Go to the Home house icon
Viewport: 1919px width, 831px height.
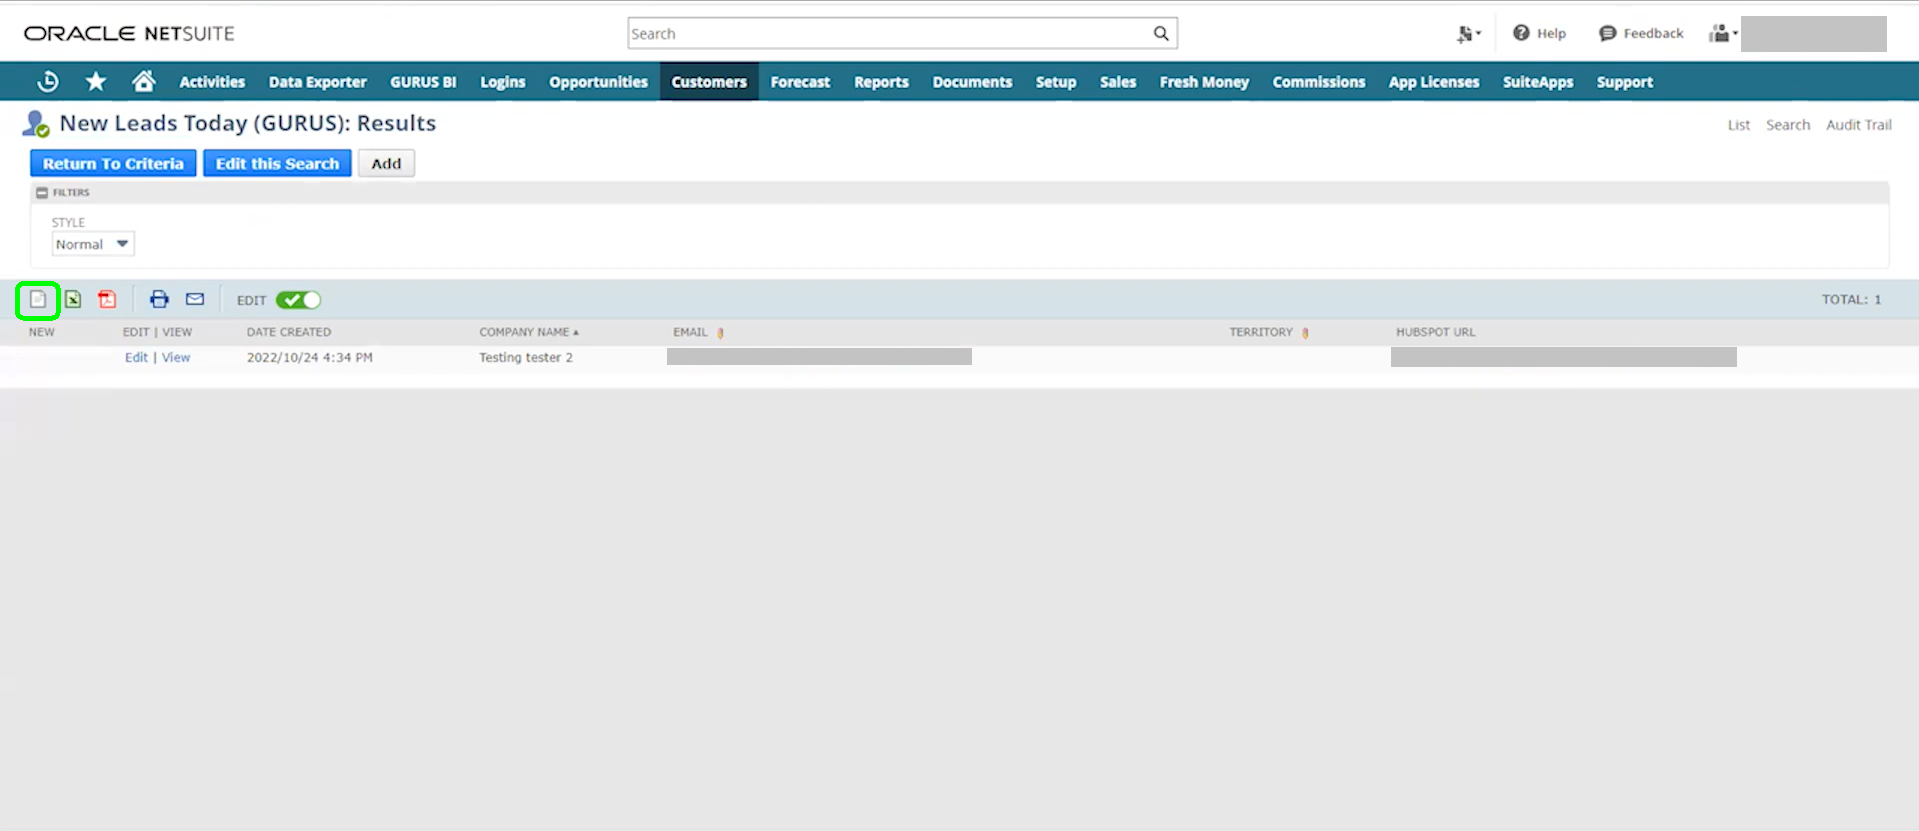click(144, 82)
